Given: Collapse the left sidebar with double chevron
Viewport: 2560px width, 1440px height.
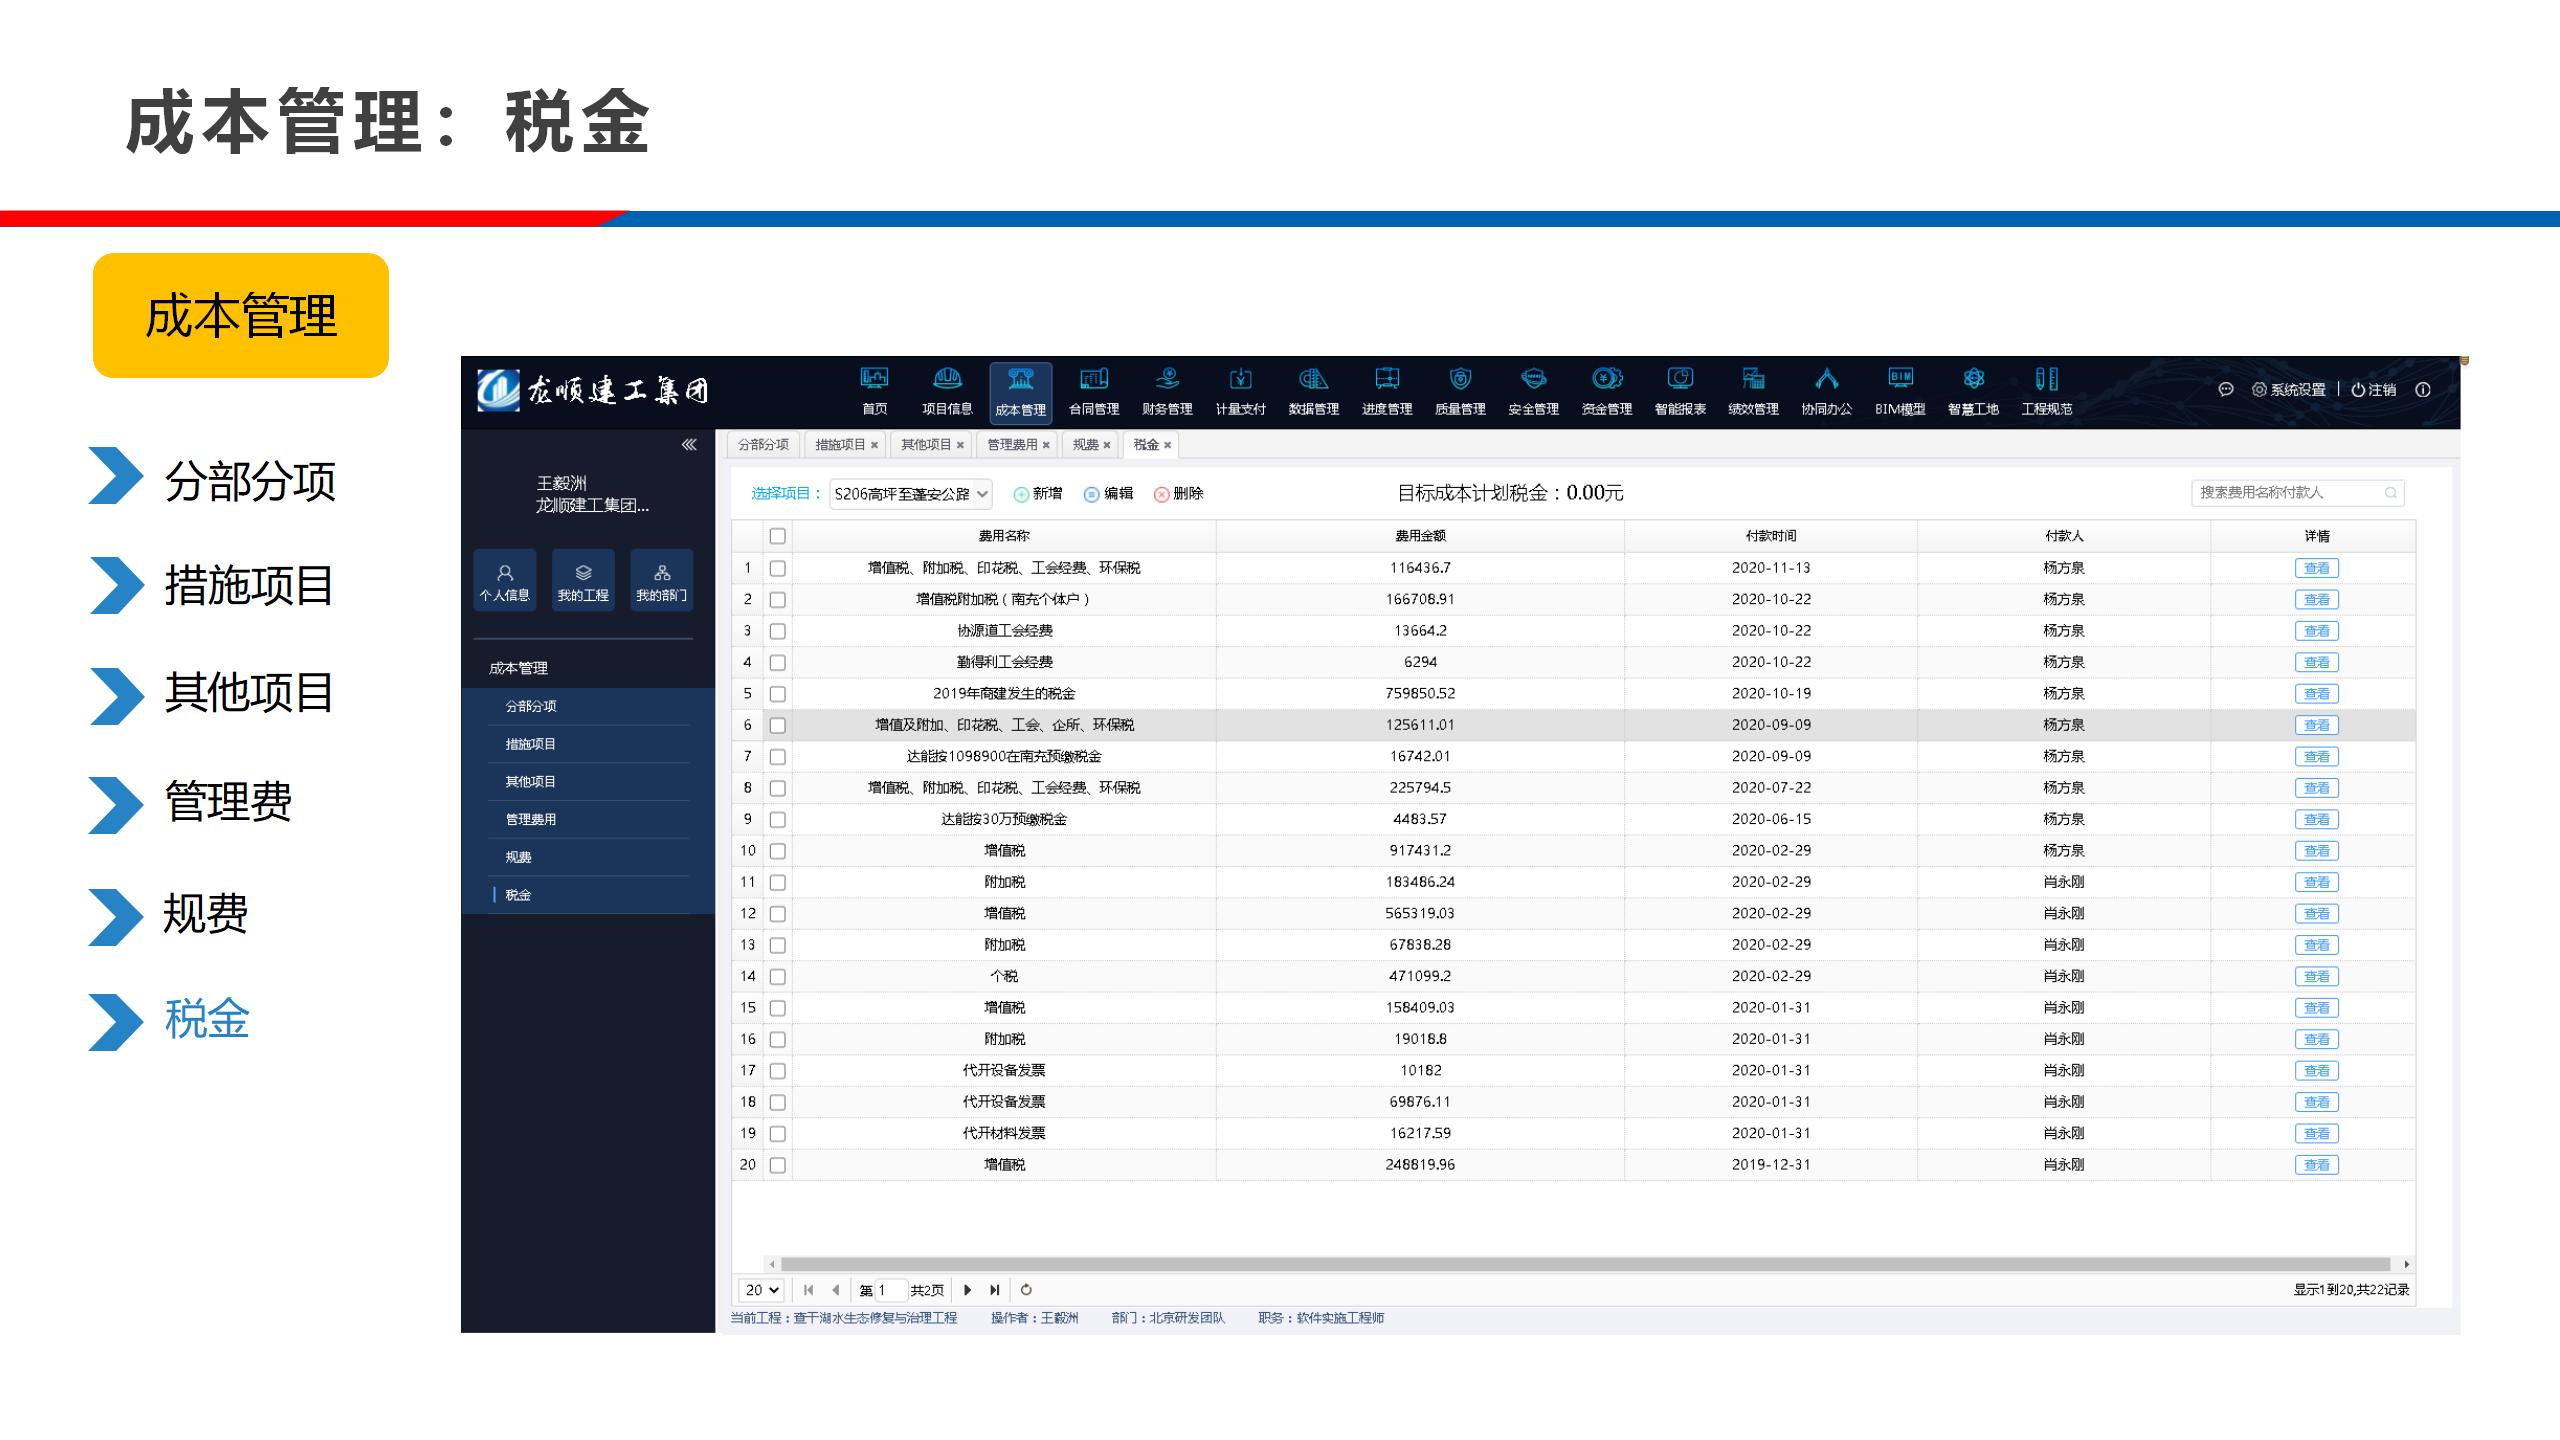Looking at the screenshot, I should coord(689,445).
